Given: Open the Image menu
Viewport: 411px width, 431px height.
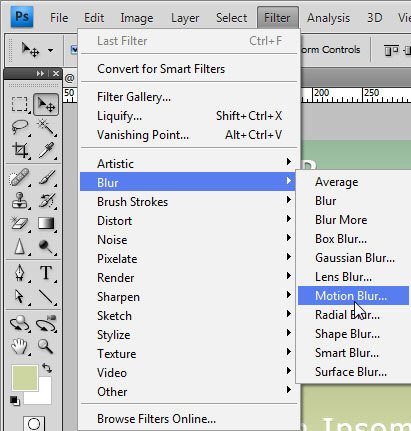Looking at the screenshot, I should point(137,18).
